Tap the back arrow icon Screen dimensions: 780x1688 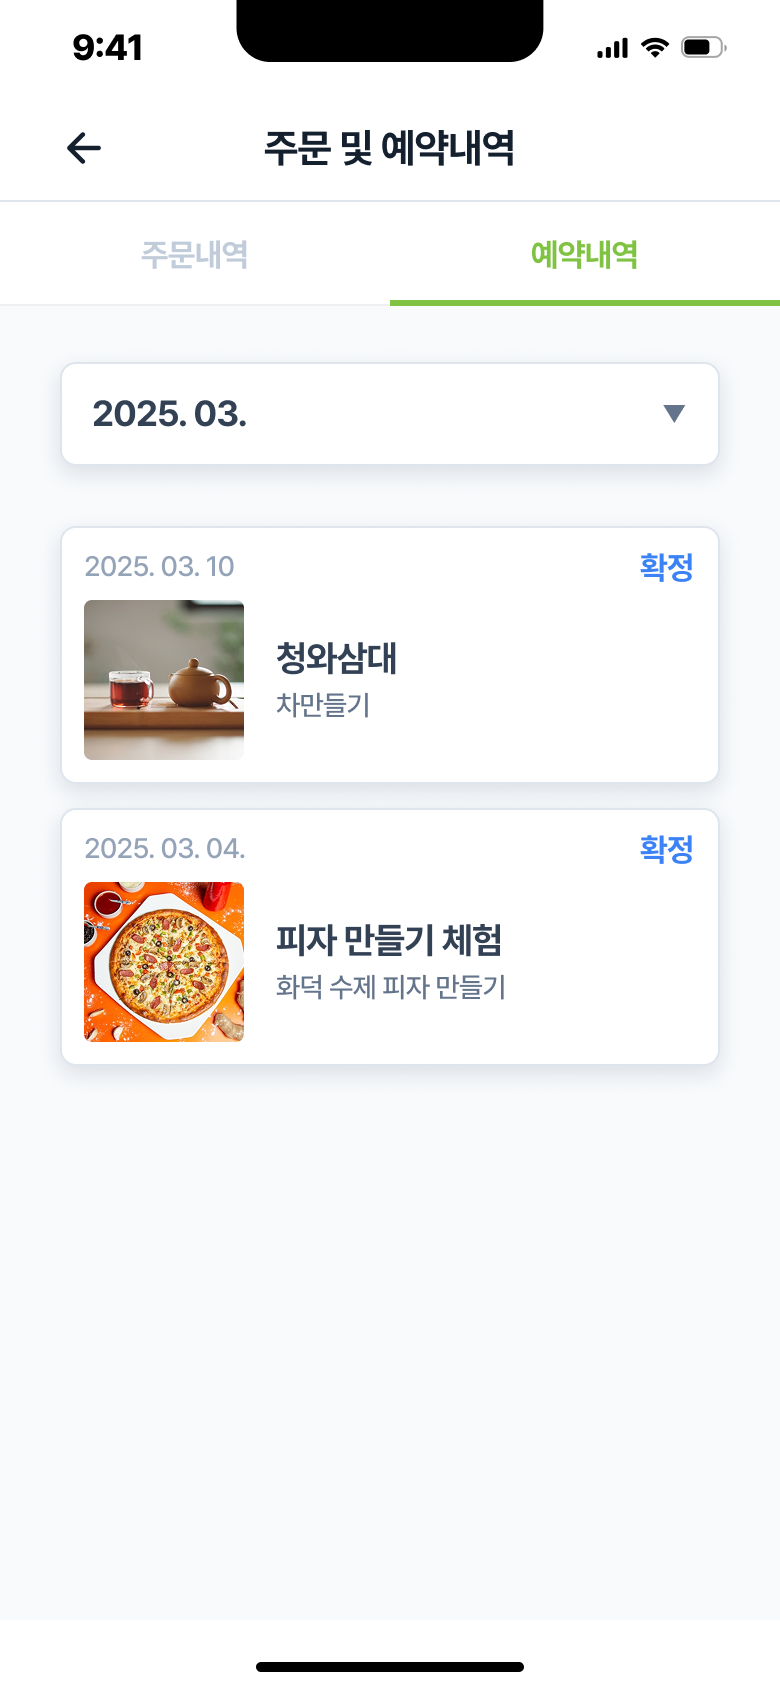[84, 148]
